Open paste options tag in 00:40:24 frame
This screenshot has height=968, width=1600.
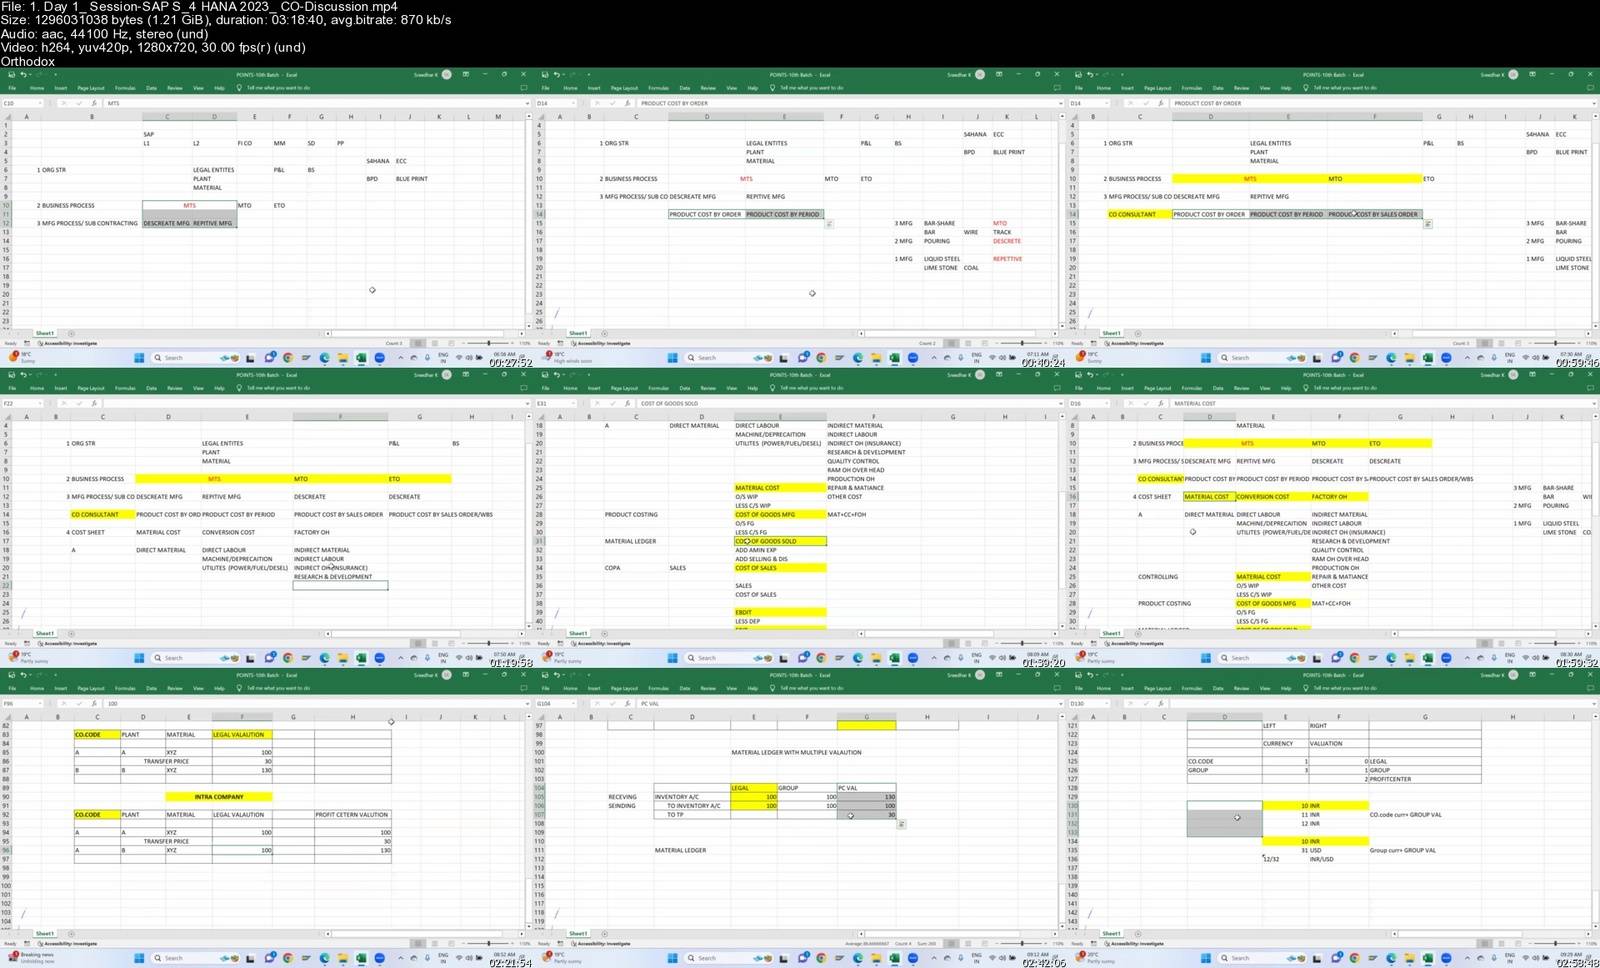[829, 224]
